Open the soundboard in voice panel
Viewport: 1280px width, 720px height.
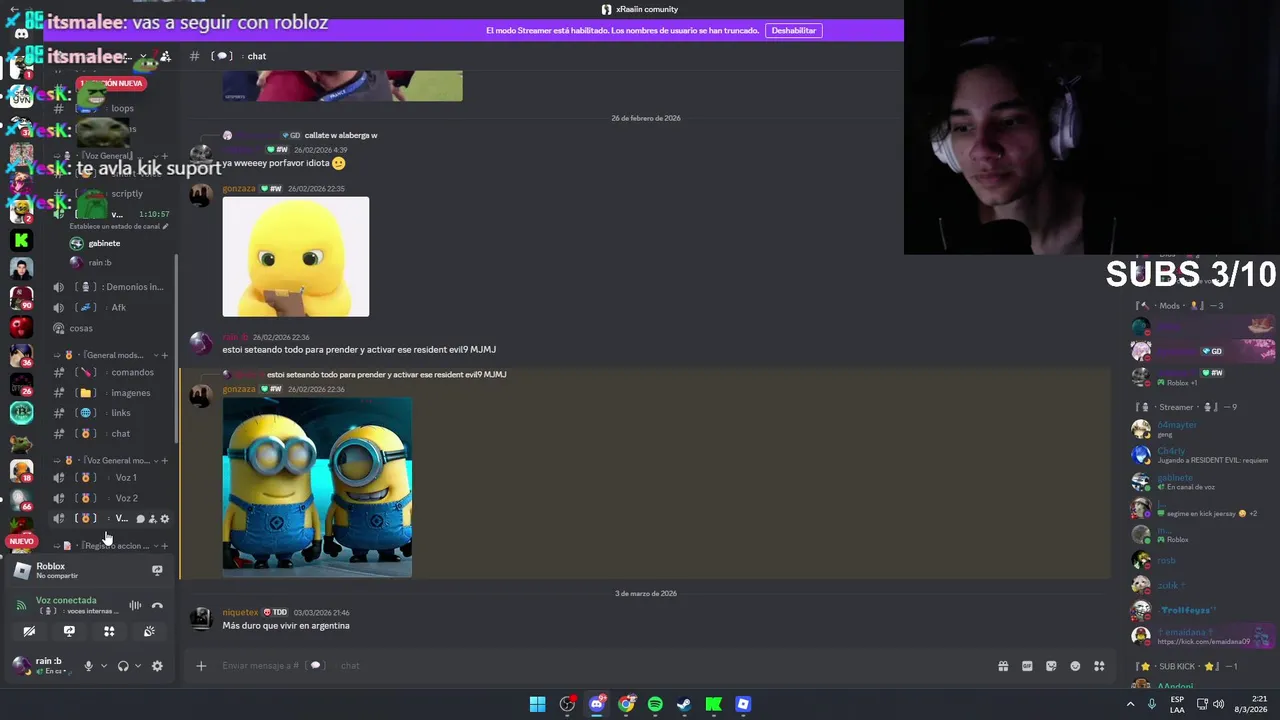[x=149, y=632]
